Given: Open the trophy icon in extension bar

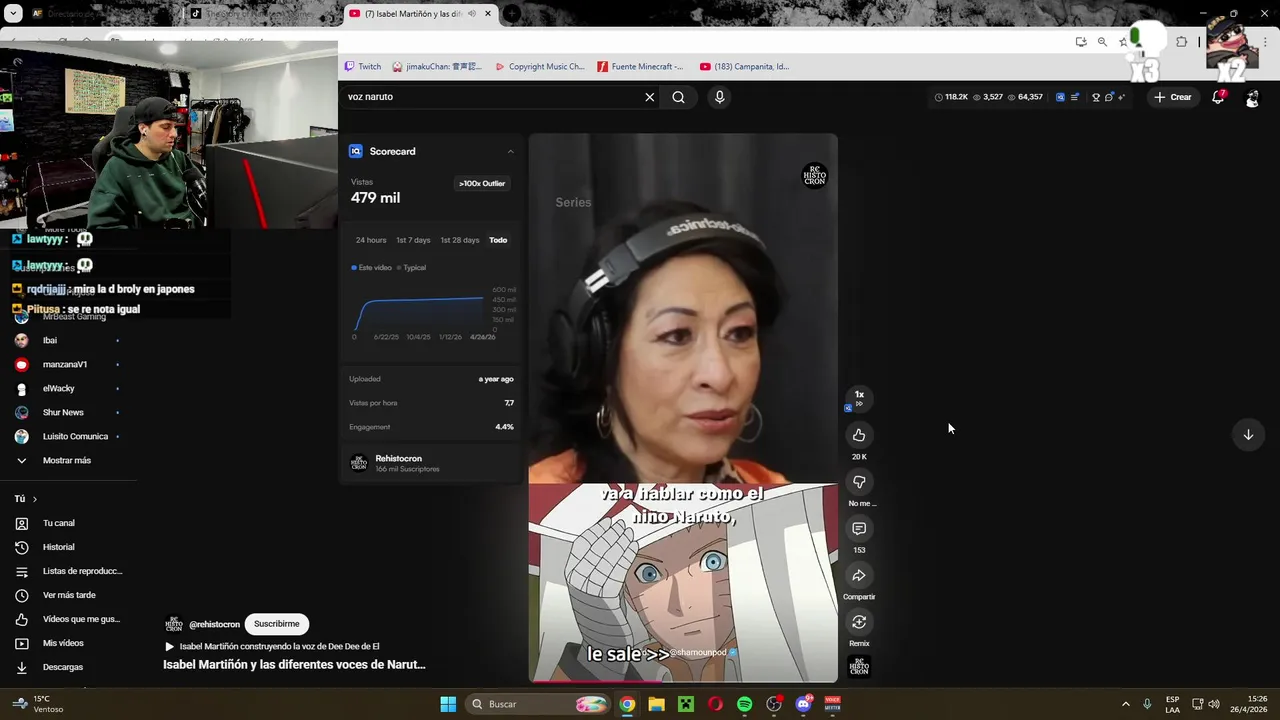Looking at the screenshot, I should (x=1096, y=97).
